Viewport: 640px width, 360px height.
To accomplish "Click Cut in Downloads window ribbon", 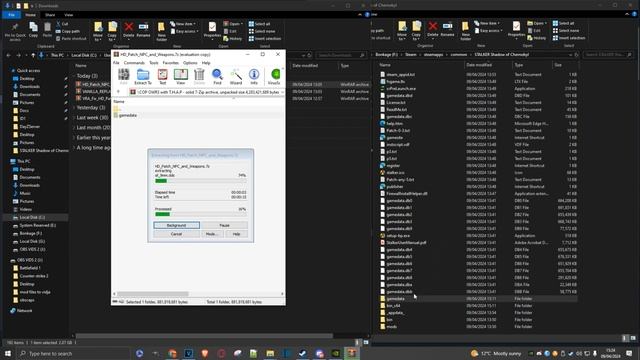I will coord(62,24).
